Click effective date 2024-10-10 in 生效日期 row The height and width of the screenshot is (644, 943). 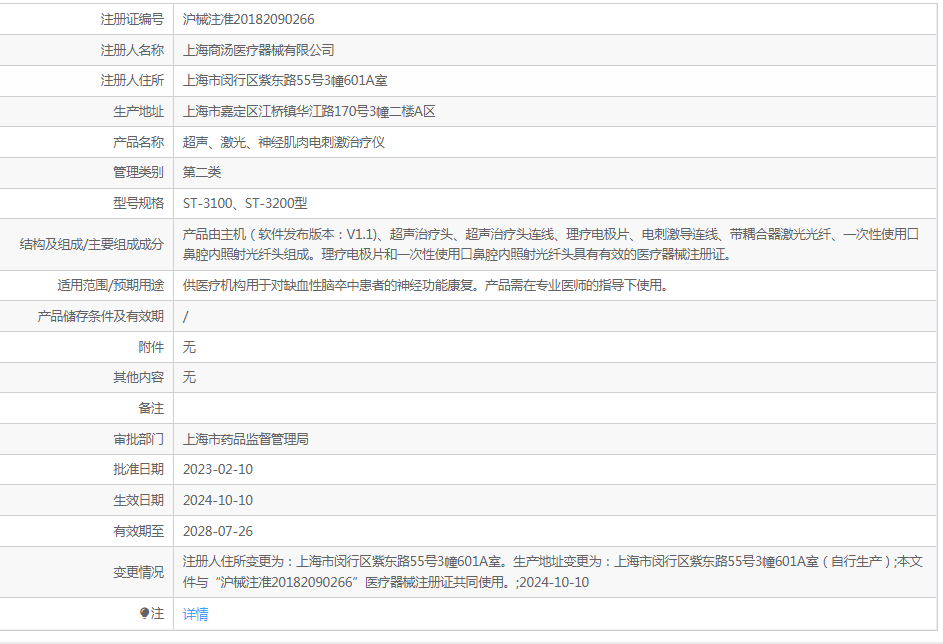[x=218, y=500]
